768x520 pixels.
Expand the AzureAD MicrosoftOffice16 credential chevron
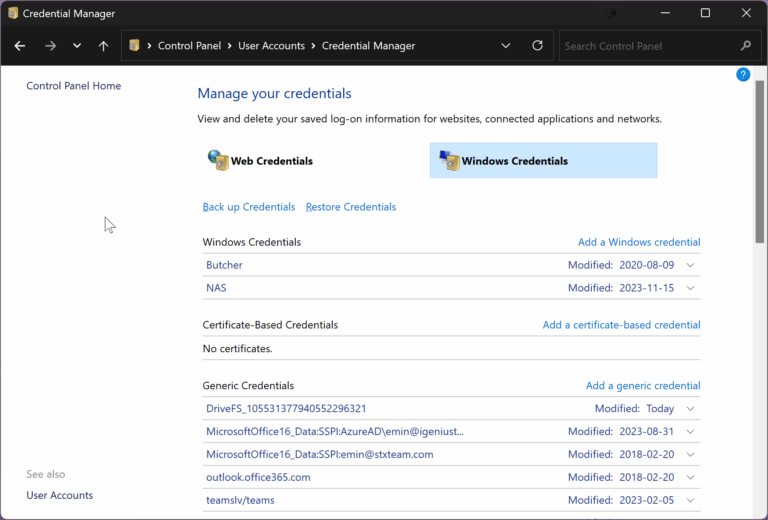tap(690, 431)
